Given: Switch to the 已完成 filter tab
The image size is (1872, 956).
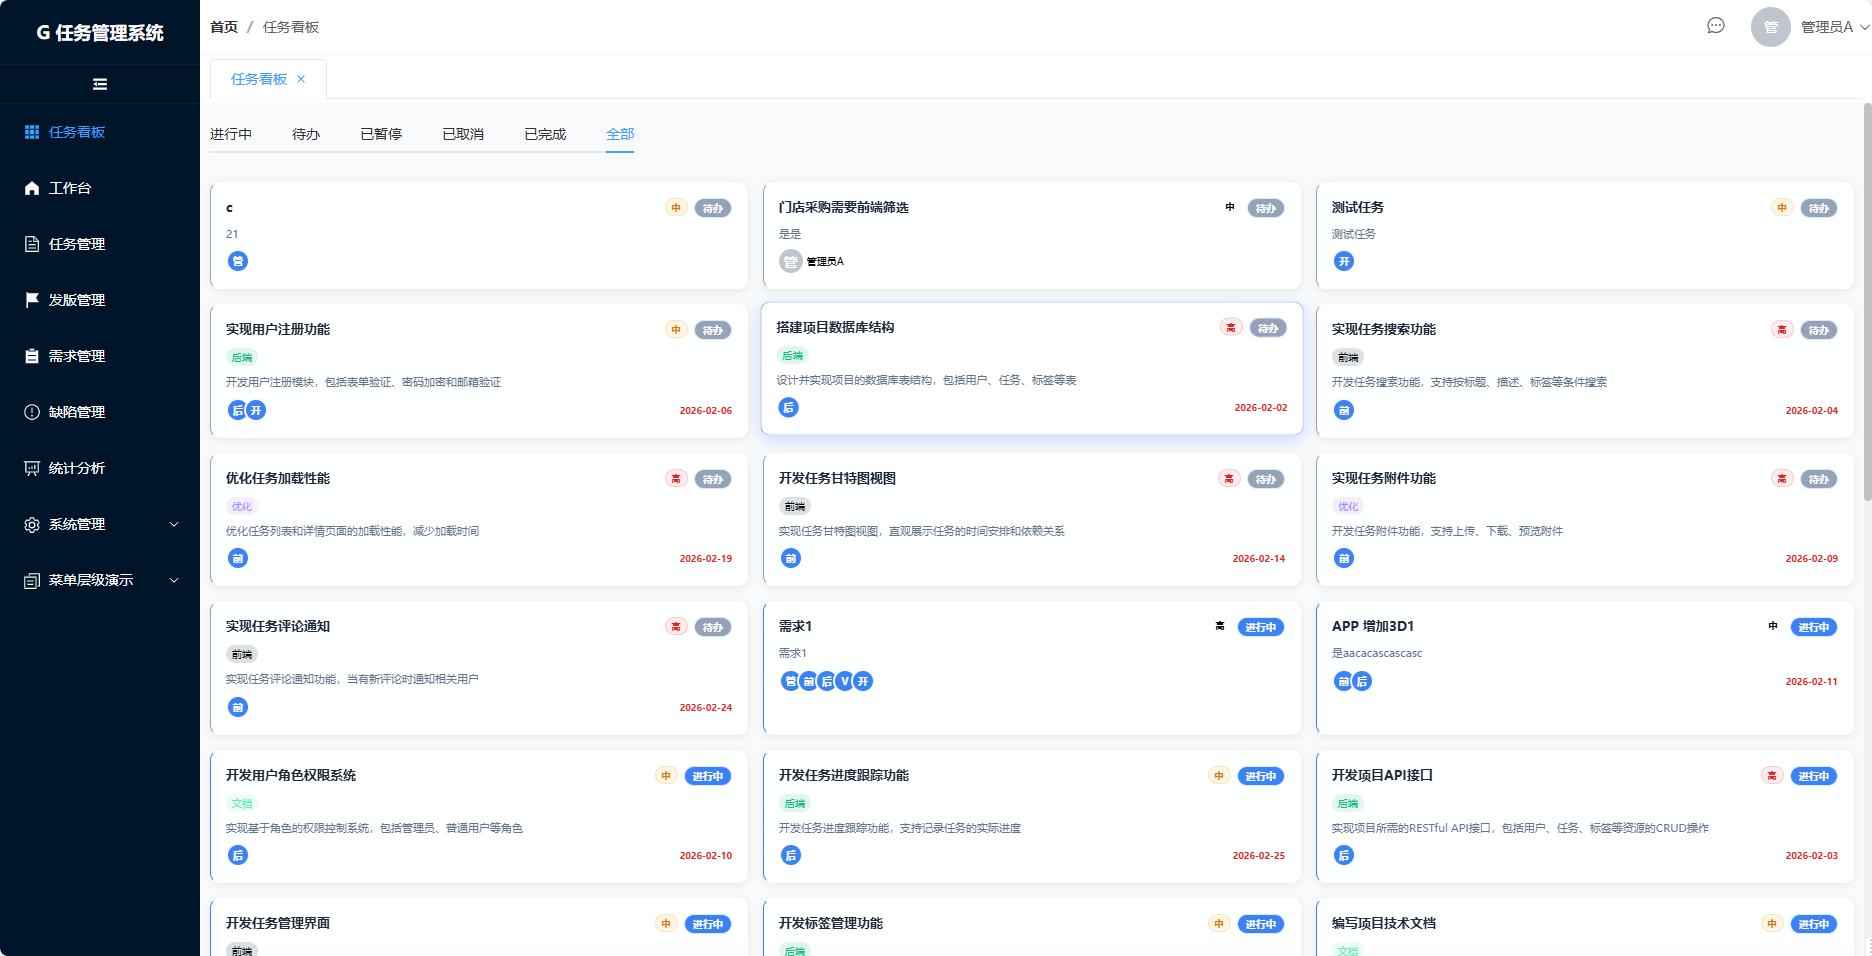Looking at the screenshot, I should pyautogui.click(x=545, y=134).
